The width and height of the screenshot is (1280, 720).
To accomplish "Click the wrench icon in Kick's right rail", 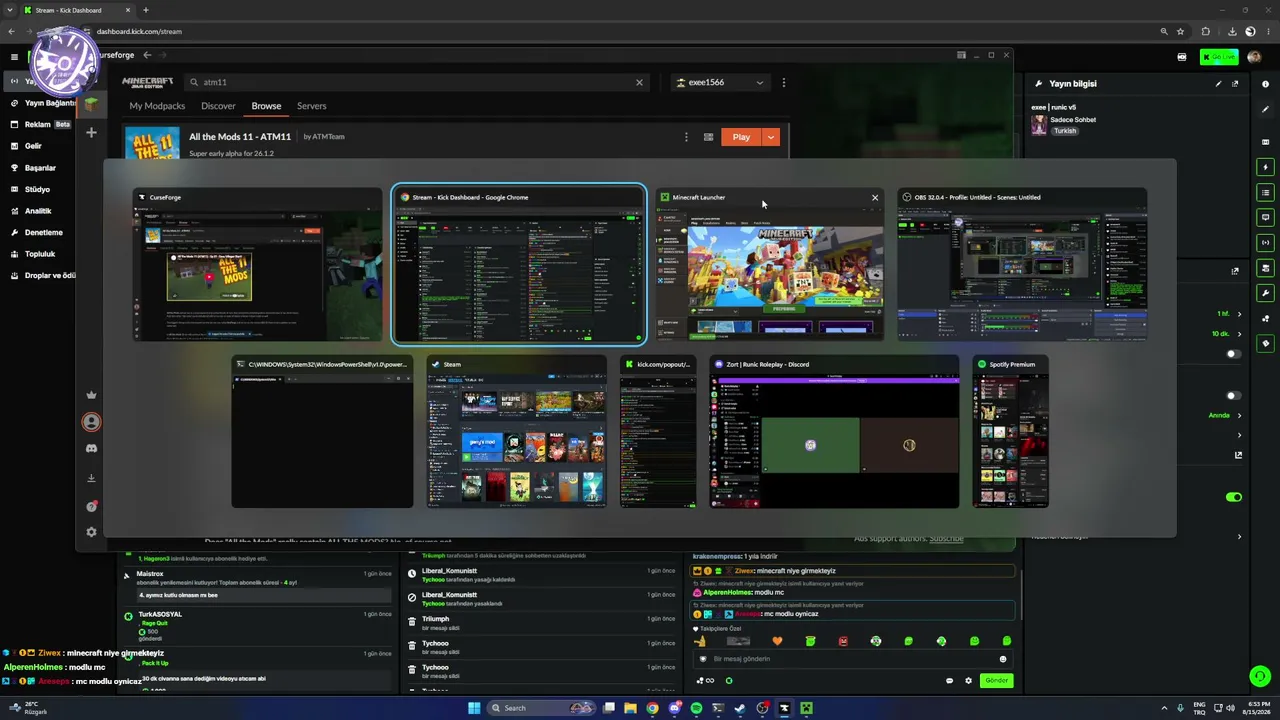I will 1265,293.
